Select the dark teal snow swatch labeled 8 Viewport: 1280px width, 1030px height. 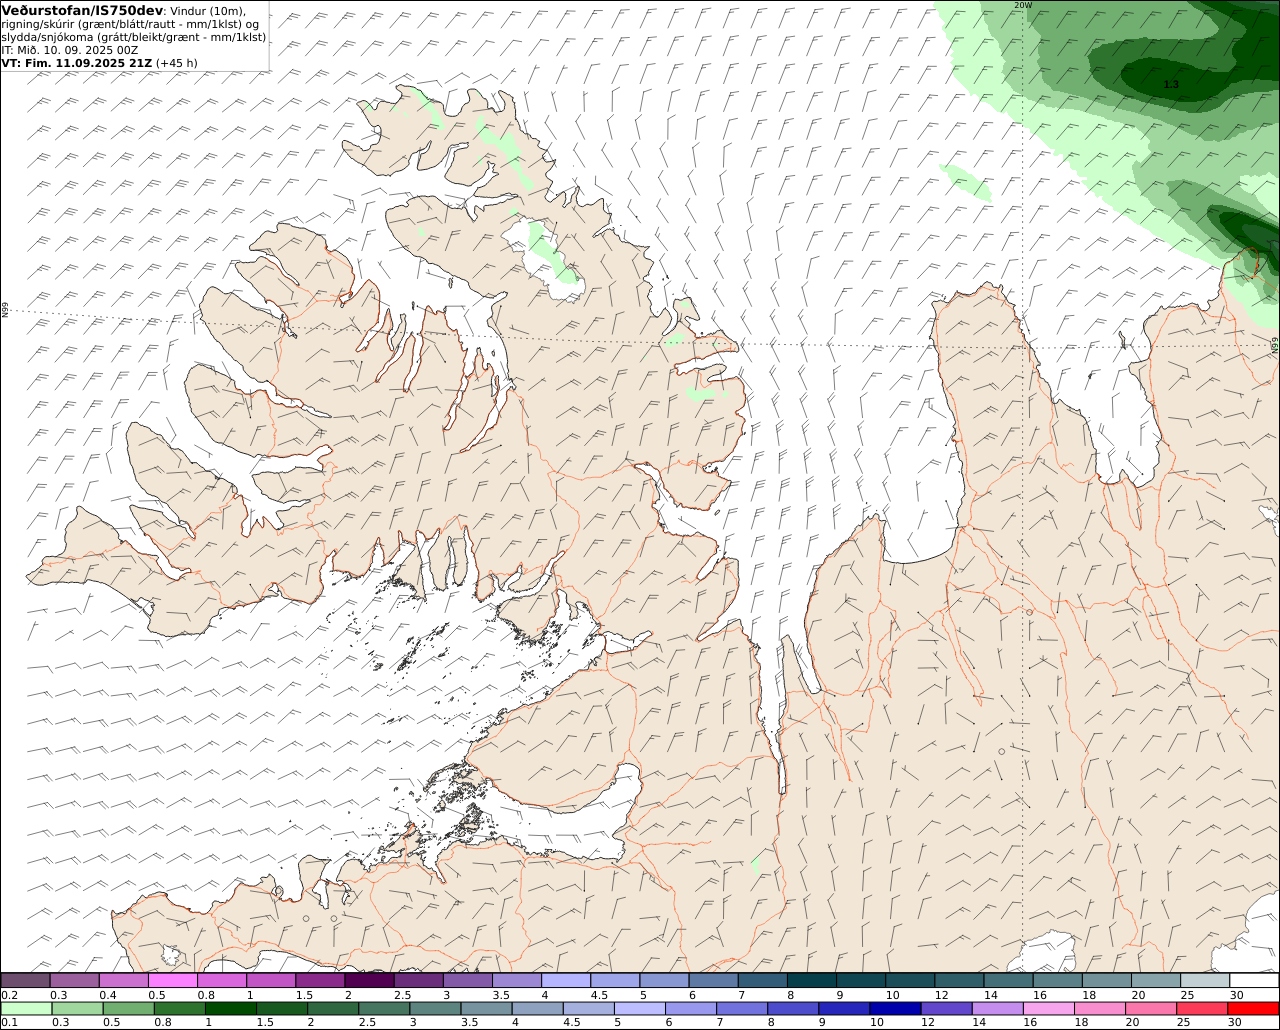812,980
